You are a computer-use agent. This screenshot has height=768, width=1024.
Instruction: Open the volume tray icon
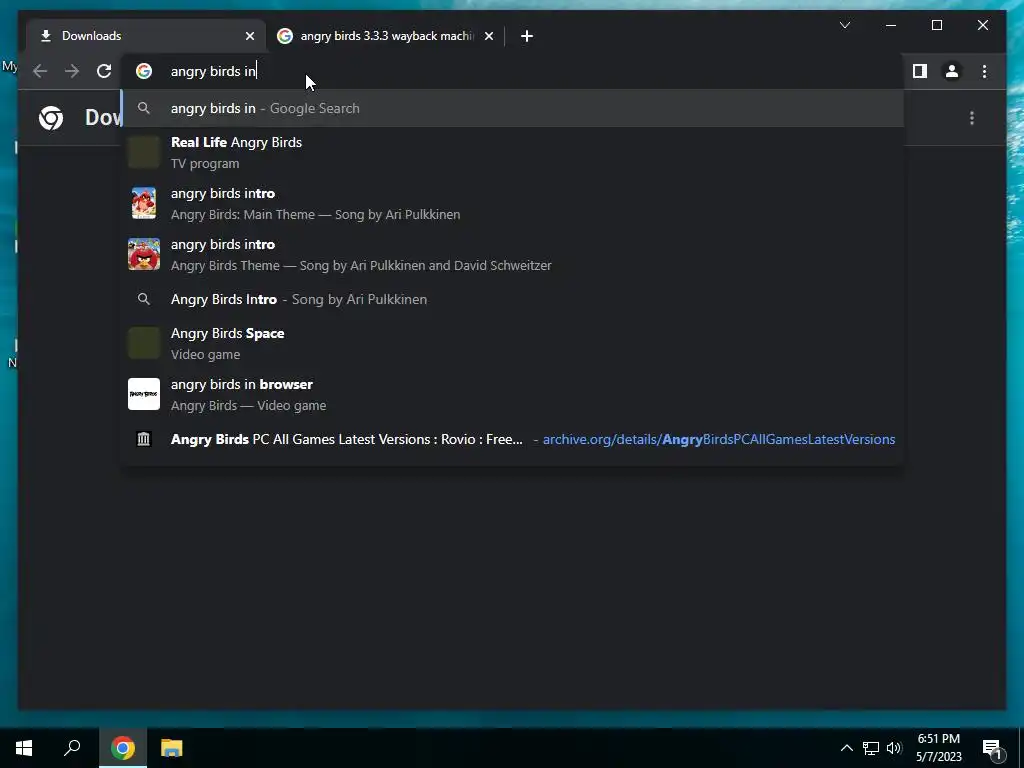click(894, 748)
